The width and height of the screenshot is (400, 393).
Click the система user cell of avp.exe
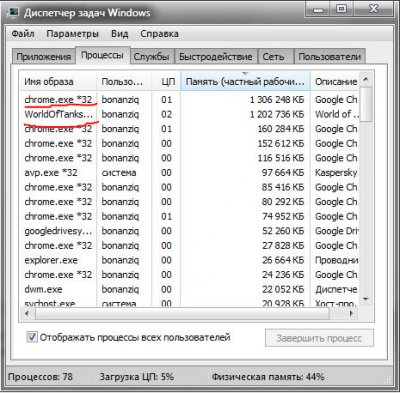(119, 172)
